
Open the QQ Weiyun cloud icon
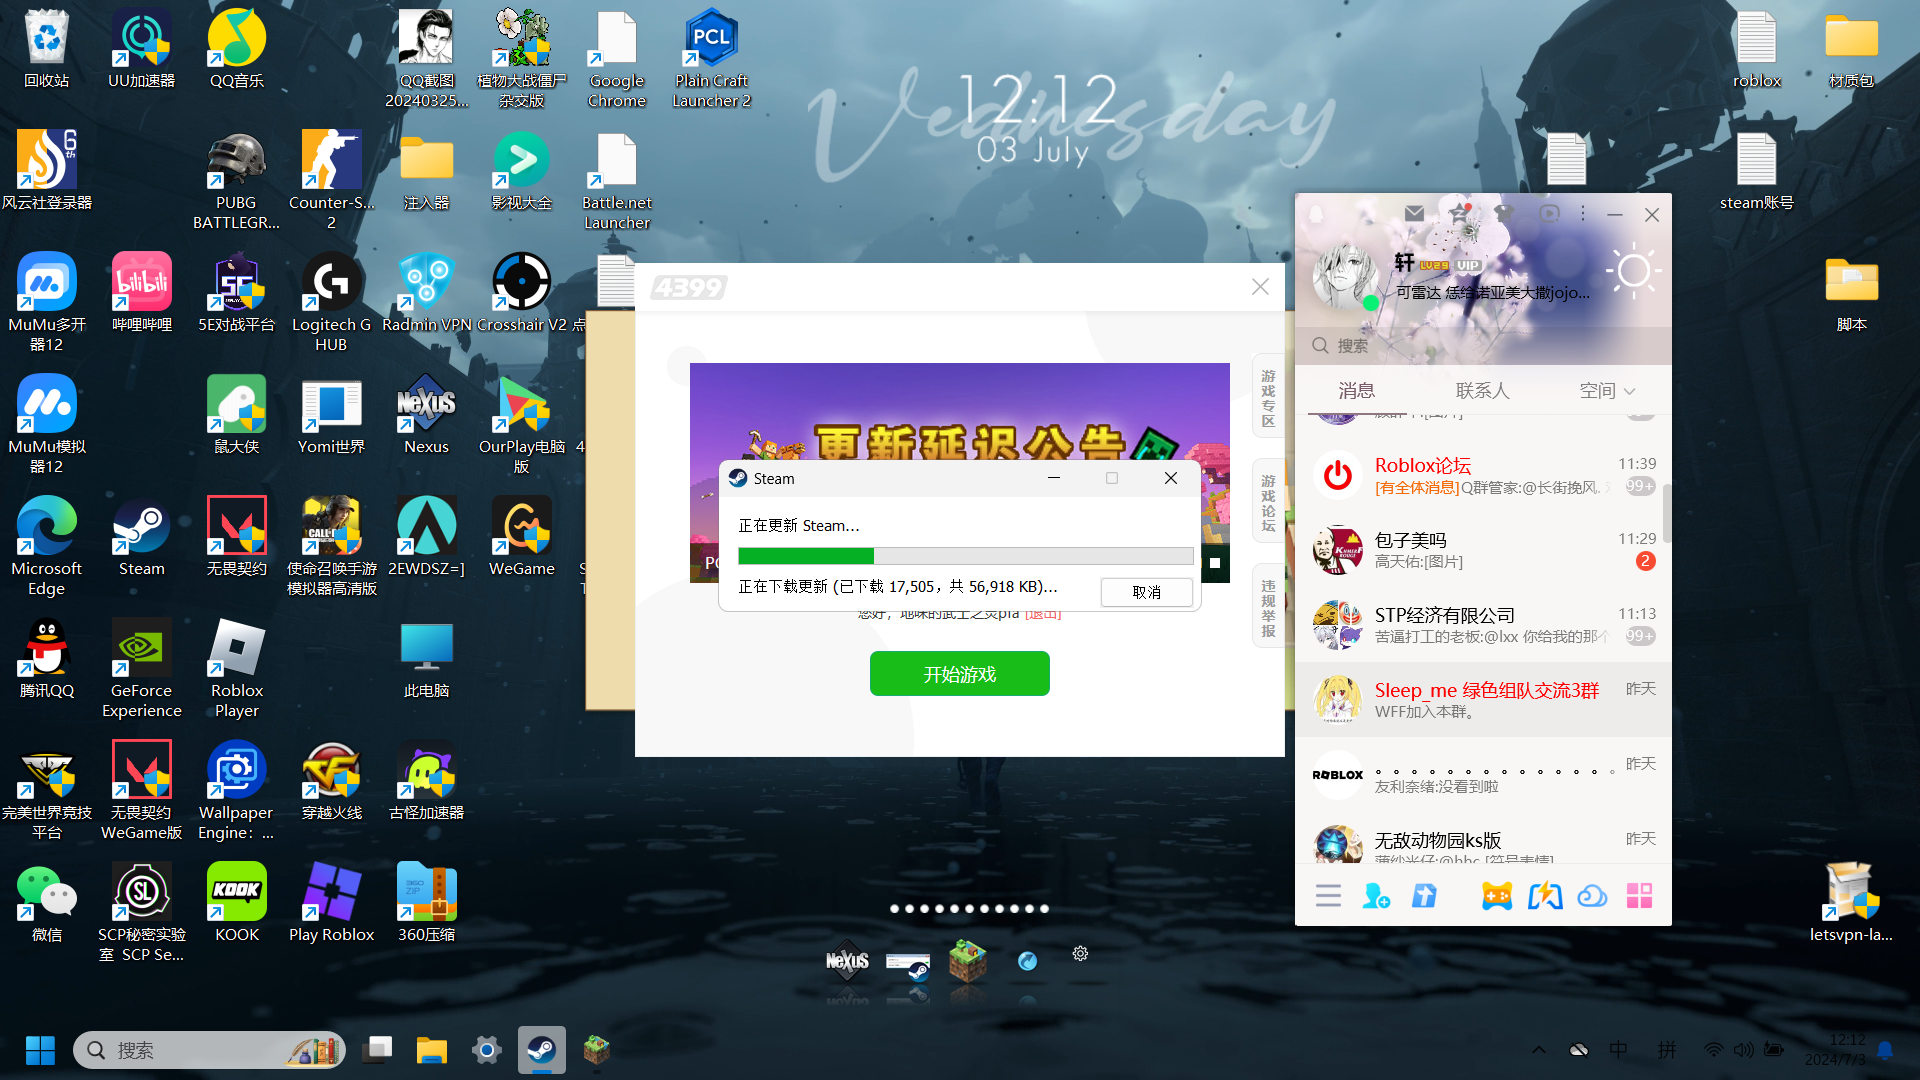(1591, 896)
